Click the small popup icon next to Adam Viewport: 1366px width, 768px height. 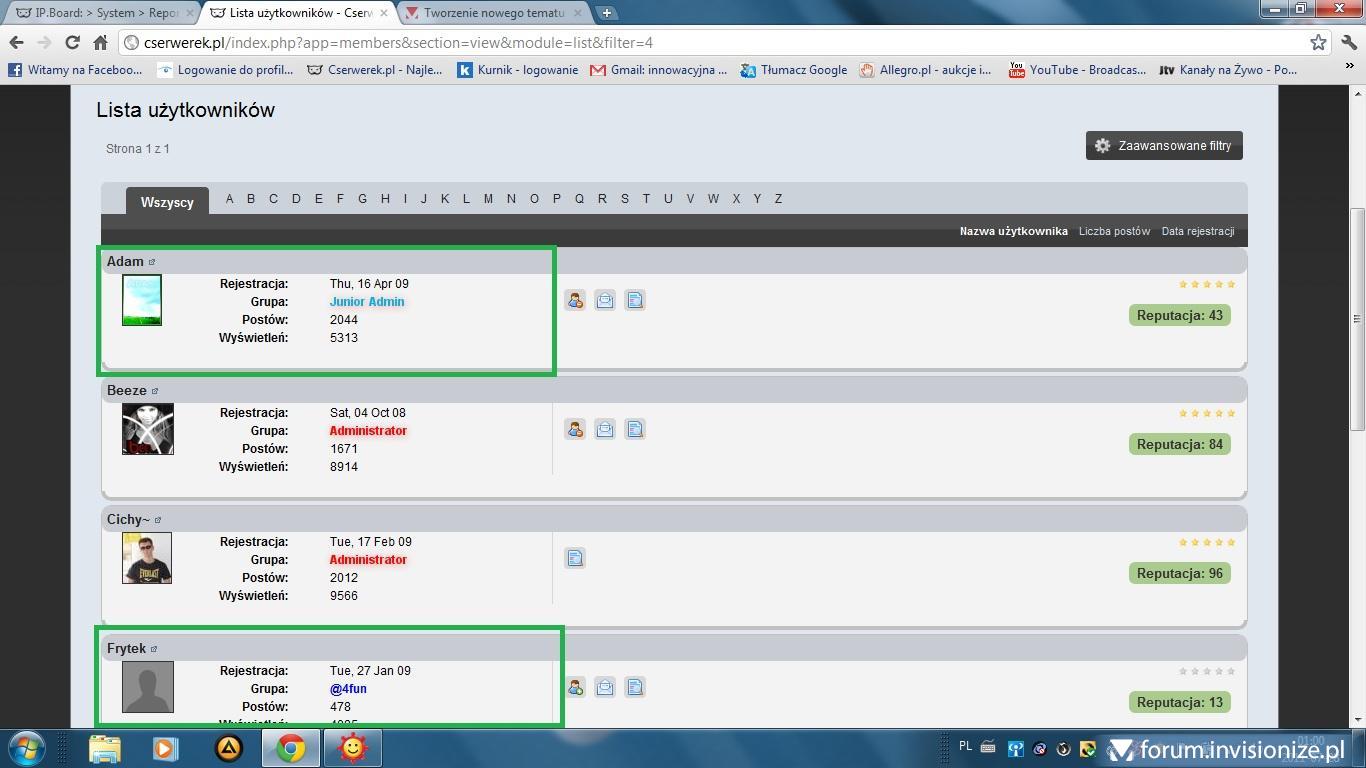point(152,262)
